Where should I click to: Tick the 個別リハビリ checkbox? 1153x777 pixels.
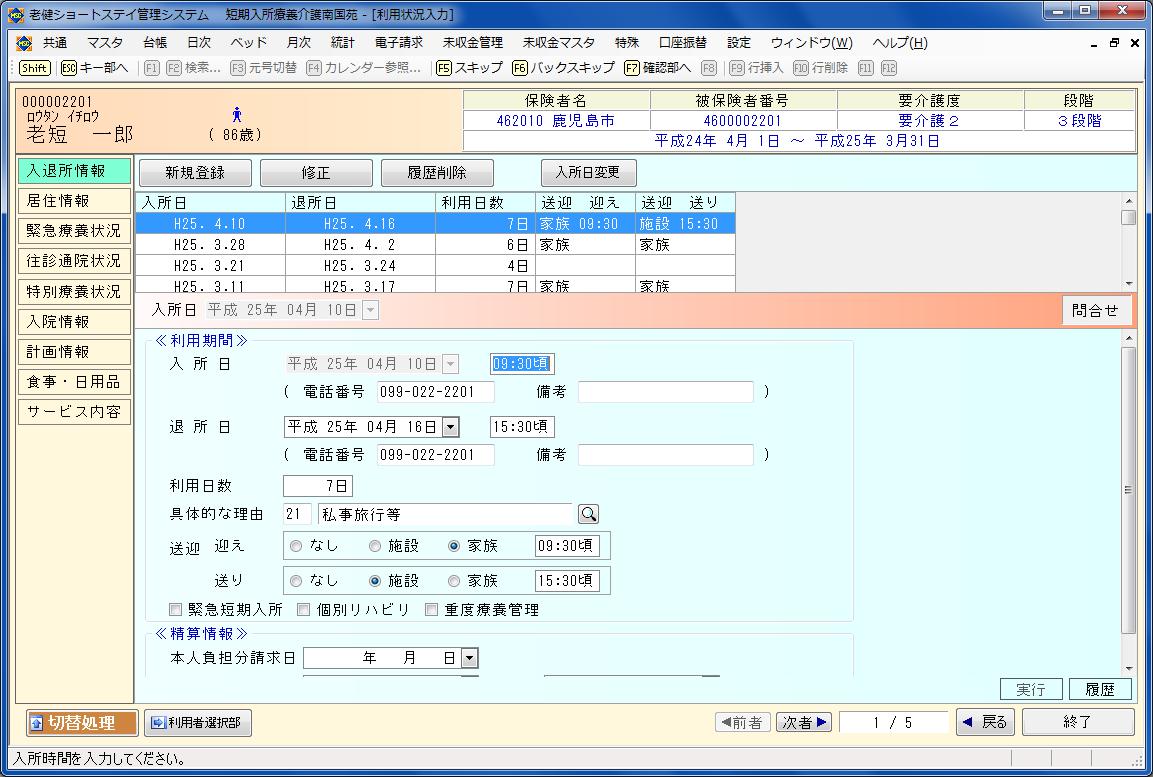[303, 609]
